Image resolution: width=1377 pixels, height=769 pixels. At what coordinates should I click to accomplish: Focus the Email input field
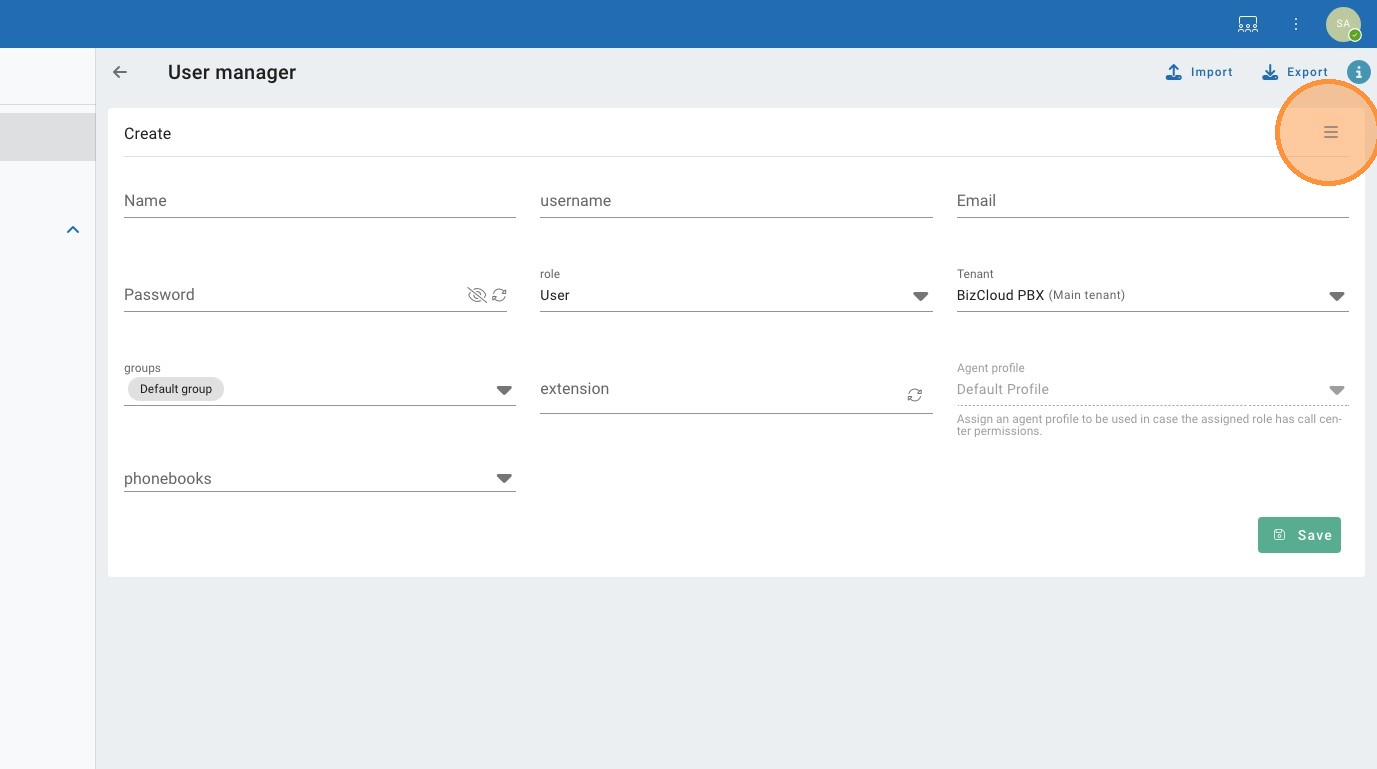[x=1153, y=201]
